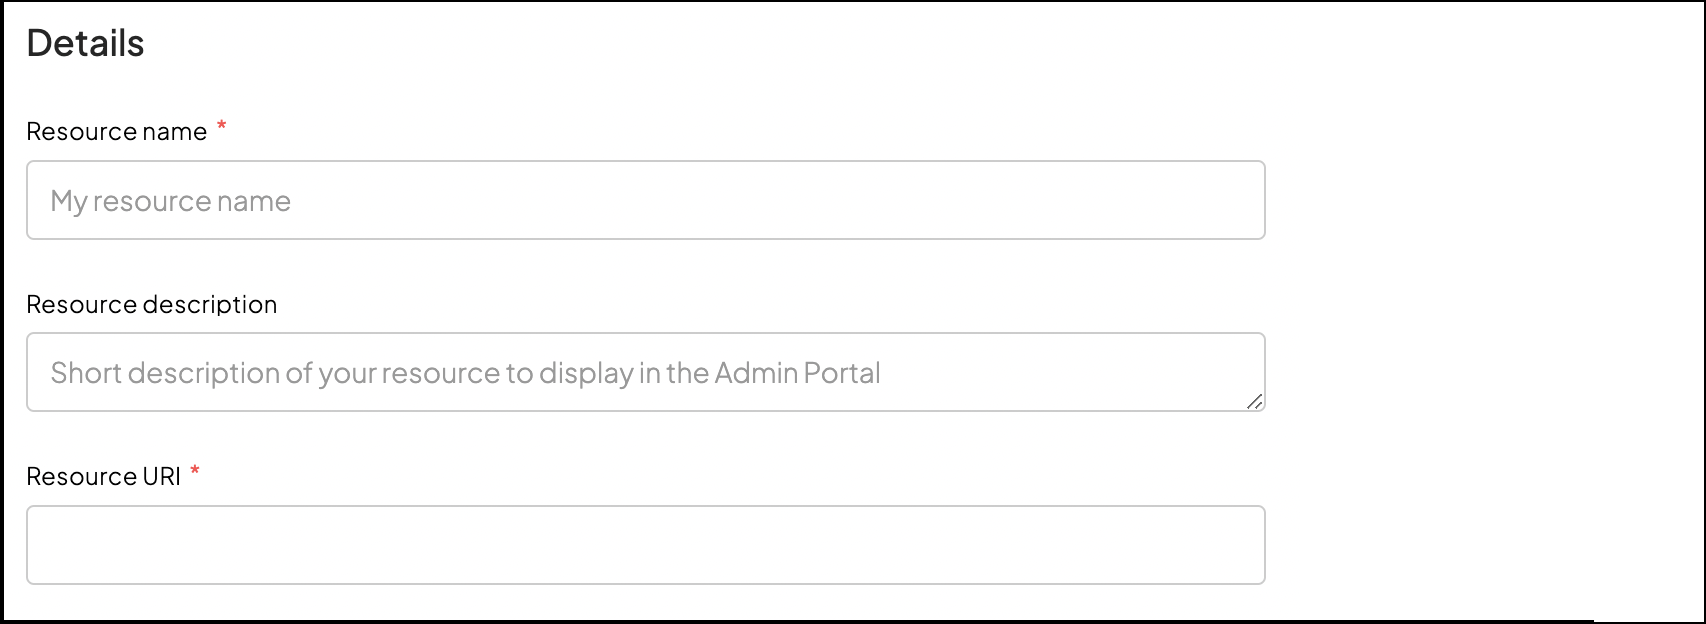
Task: Click the "Resource name" field label
Action: click(x=116, y=132)
